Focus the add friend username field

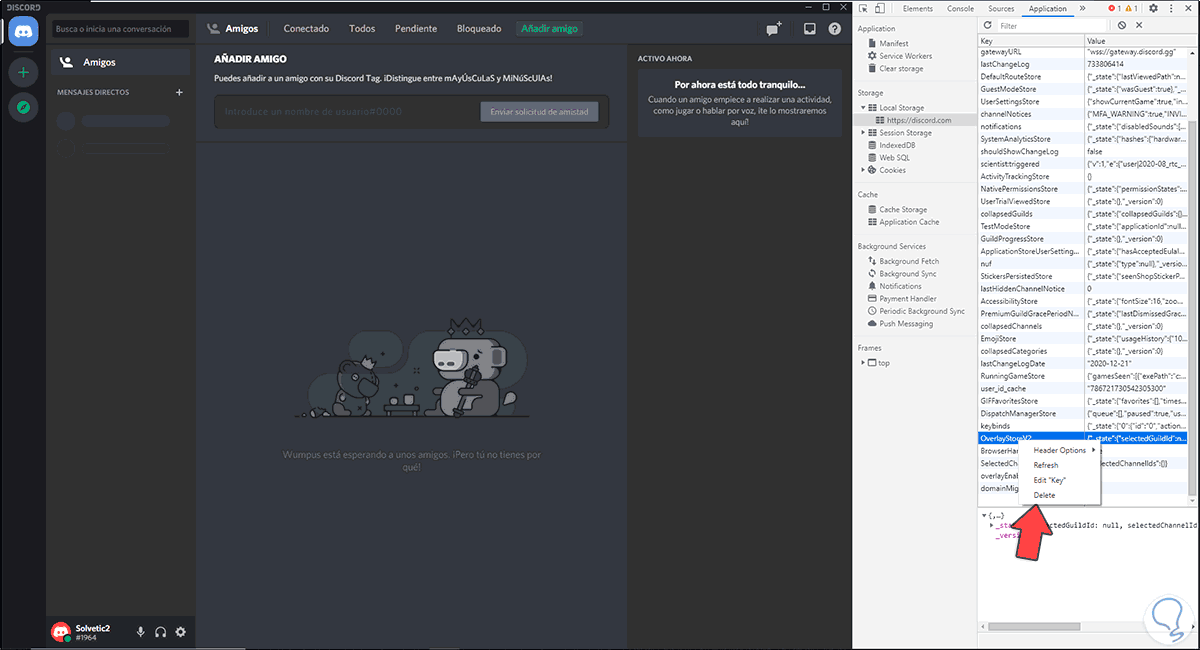[346, 112]
